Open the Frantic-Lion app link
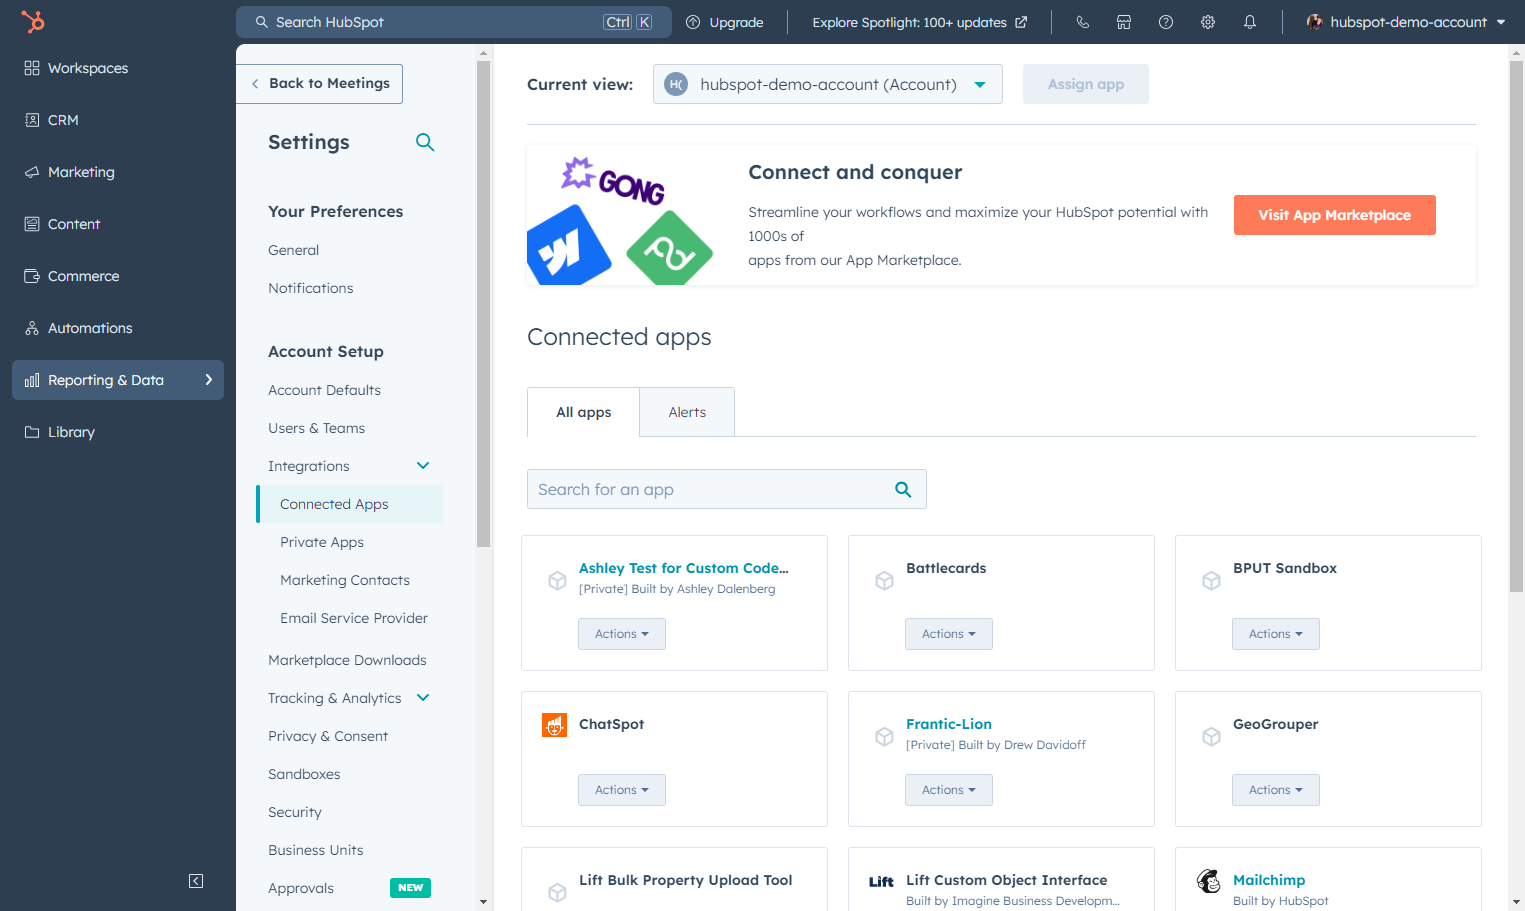 pos(949,724)
